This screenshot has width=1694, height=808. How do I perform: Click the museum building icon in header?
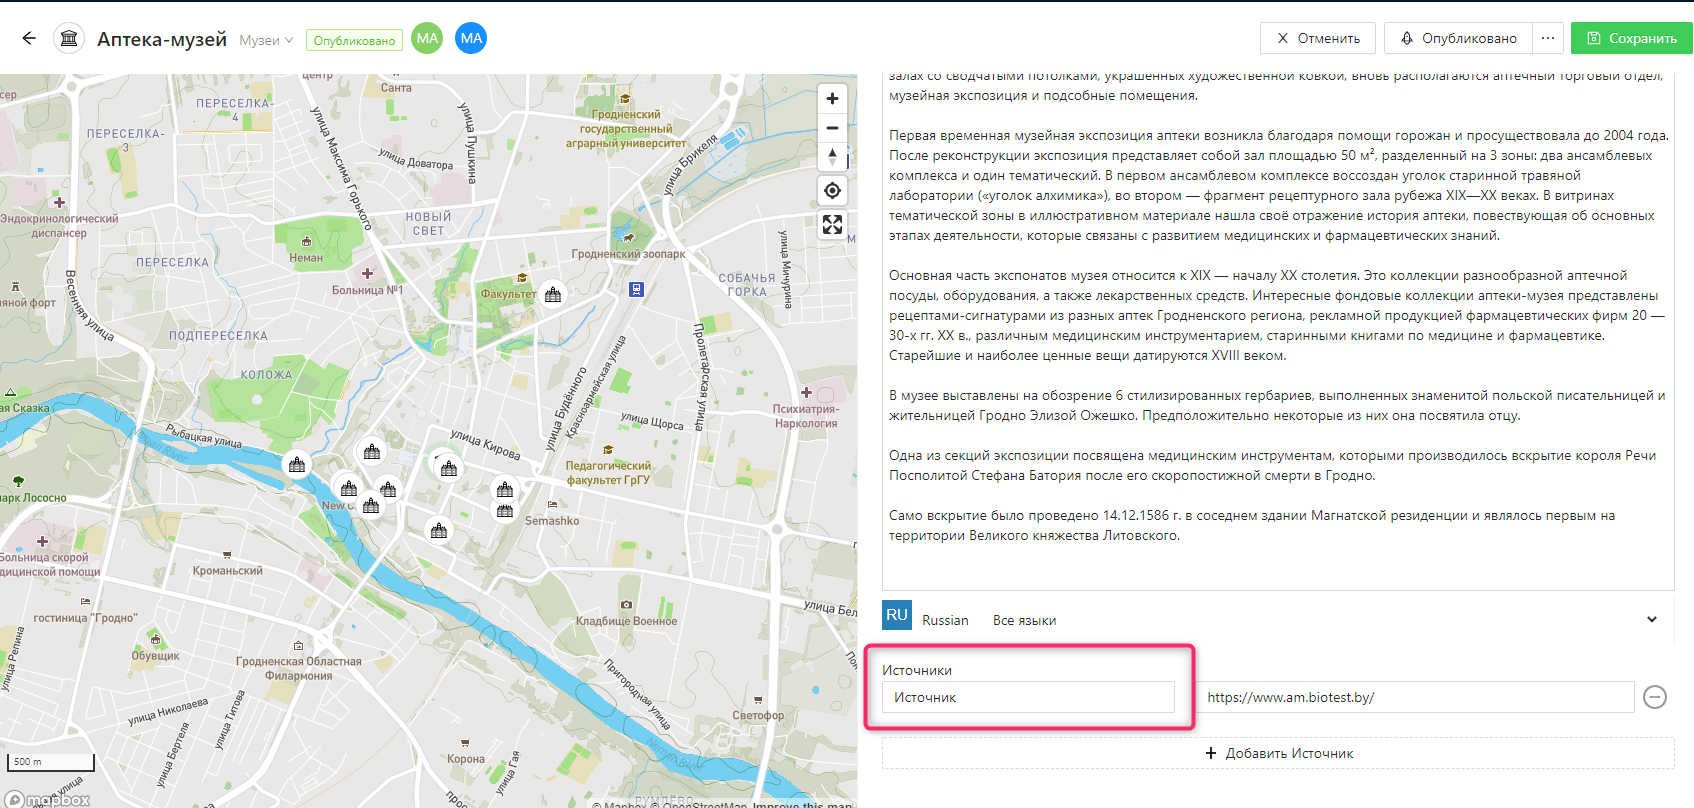click(x=69, y=39)
